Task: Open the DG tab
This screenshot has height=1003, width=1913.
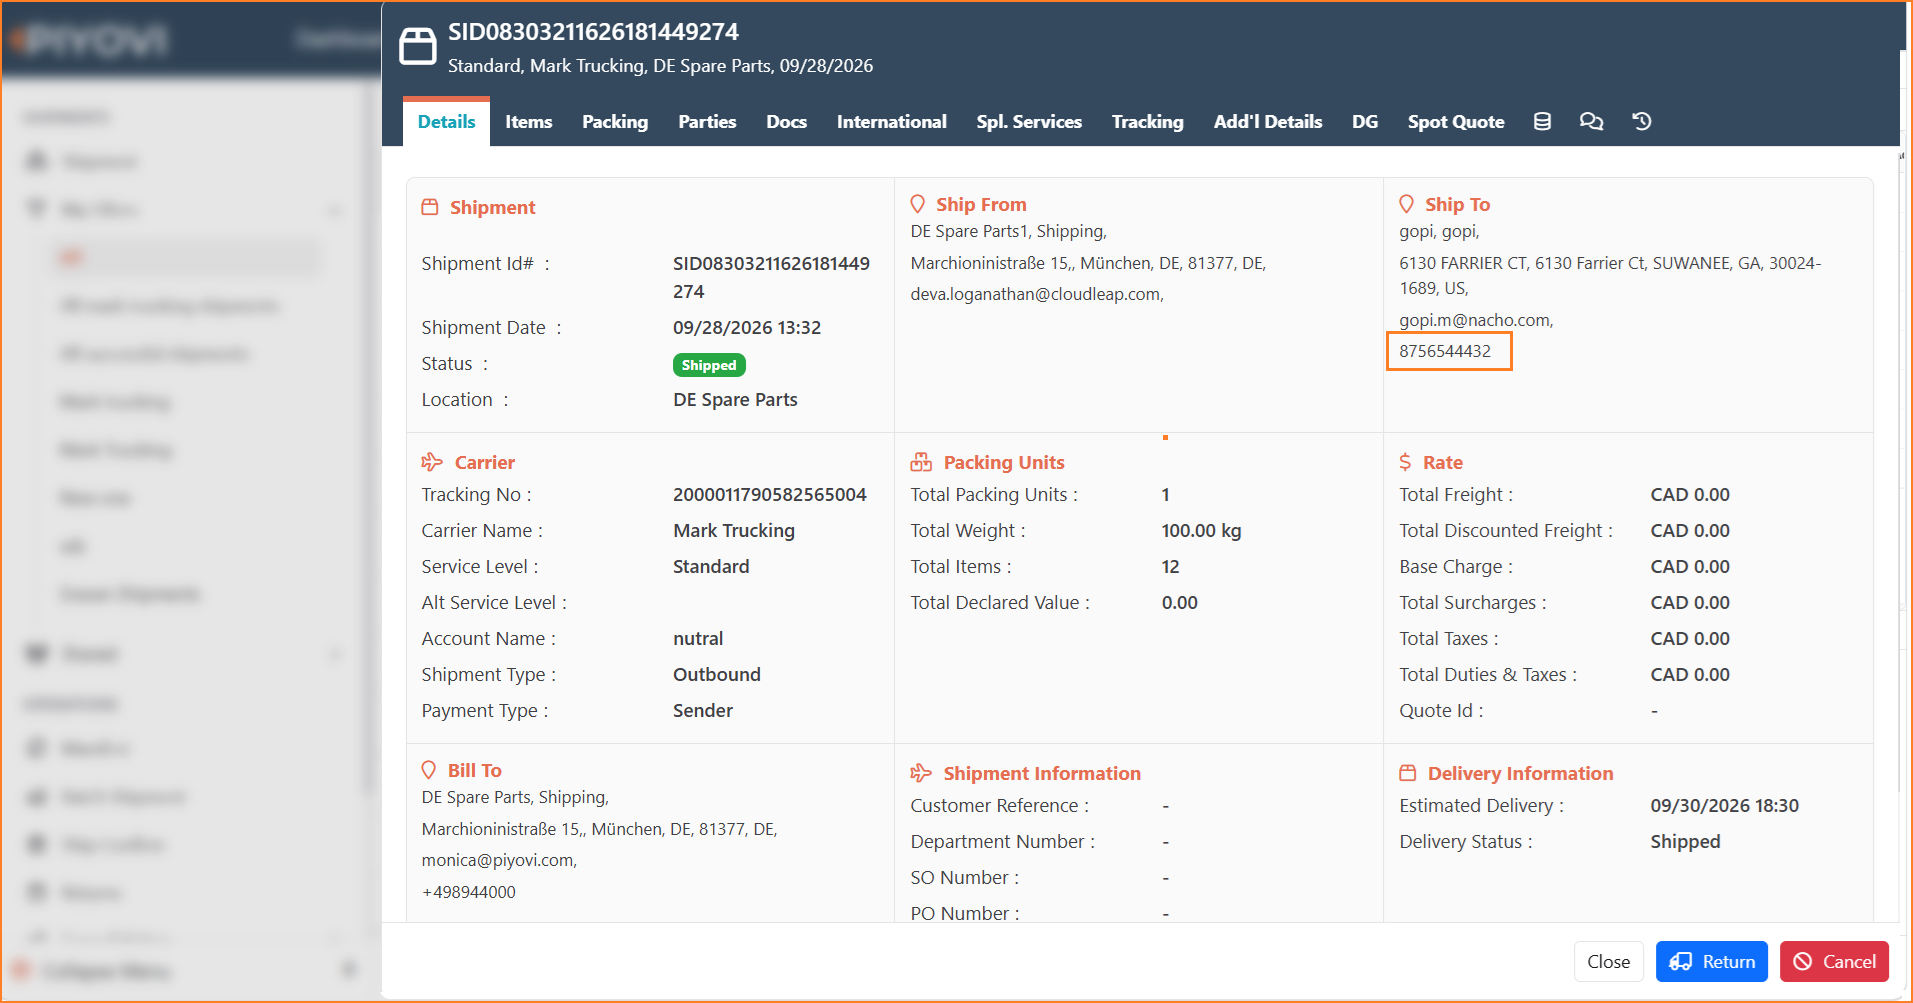Action: pos(1365,121)
